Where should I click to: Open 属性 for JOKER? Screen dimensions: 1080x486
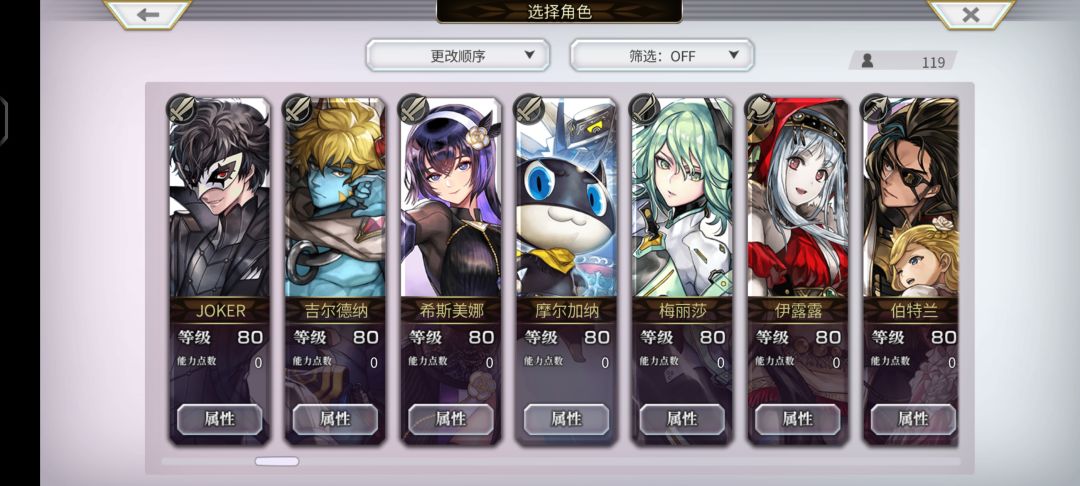point(220,419)
